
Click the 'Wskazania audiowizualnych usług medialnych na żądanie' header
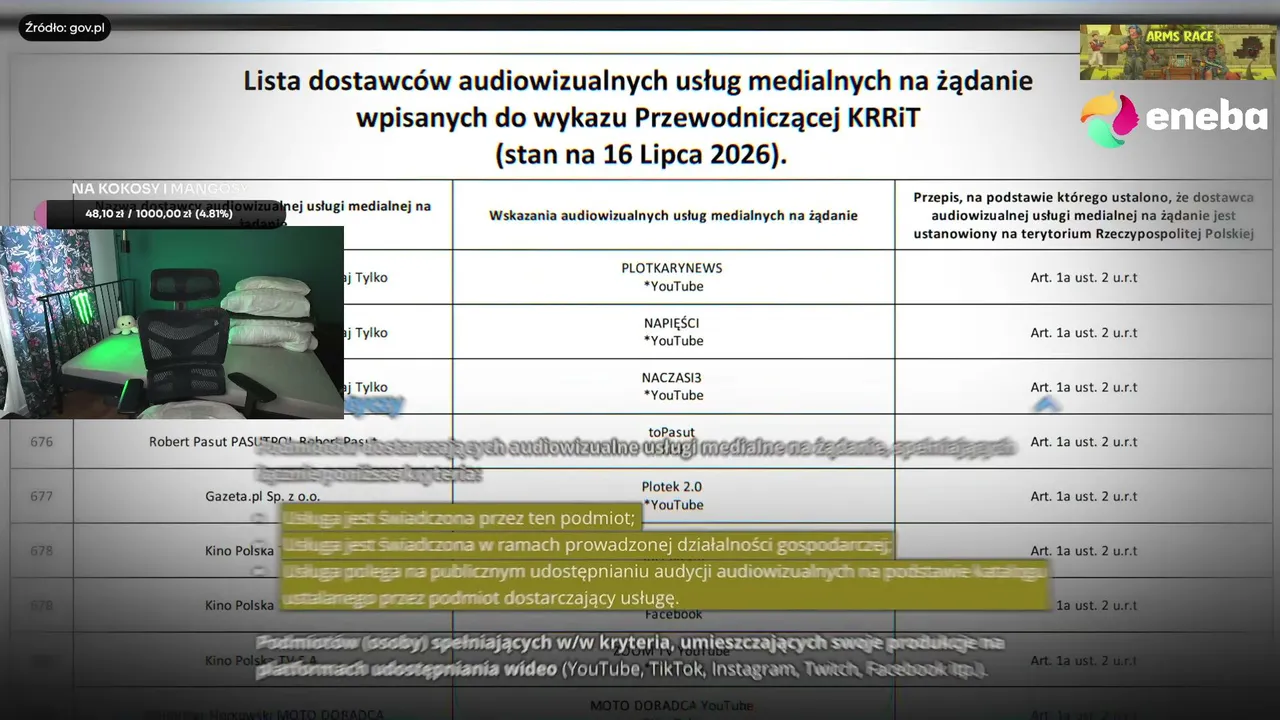(673, 215)
